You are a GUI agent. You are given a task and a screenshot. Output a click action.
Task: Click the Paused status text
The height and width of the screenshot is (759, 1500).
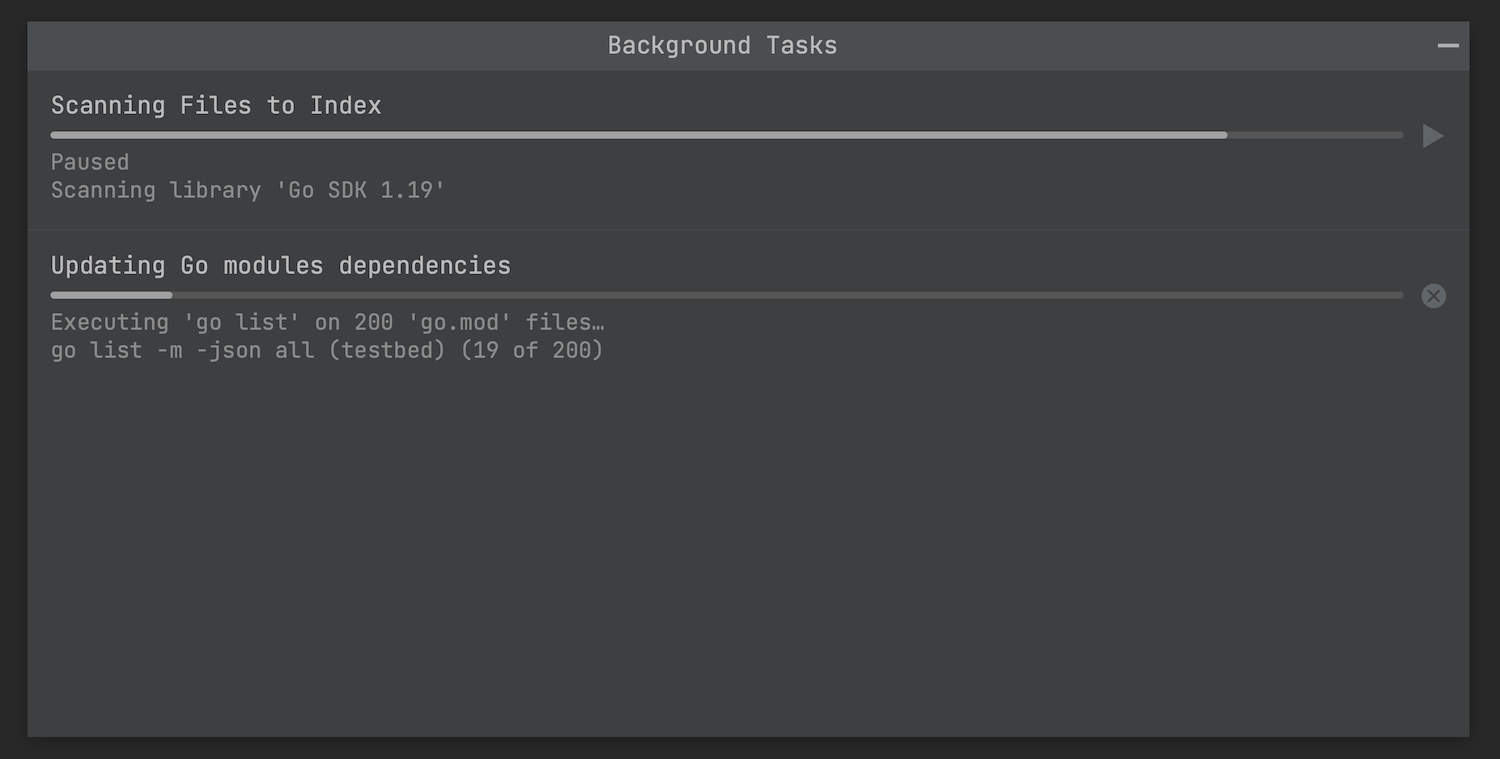coord(90,162)
